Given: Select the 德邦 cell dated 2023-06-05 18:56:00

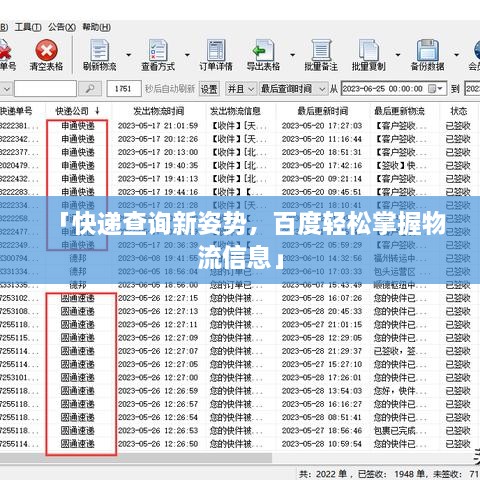Looking at the screenshot, I should pyautogui.click(x=78, y=285).
